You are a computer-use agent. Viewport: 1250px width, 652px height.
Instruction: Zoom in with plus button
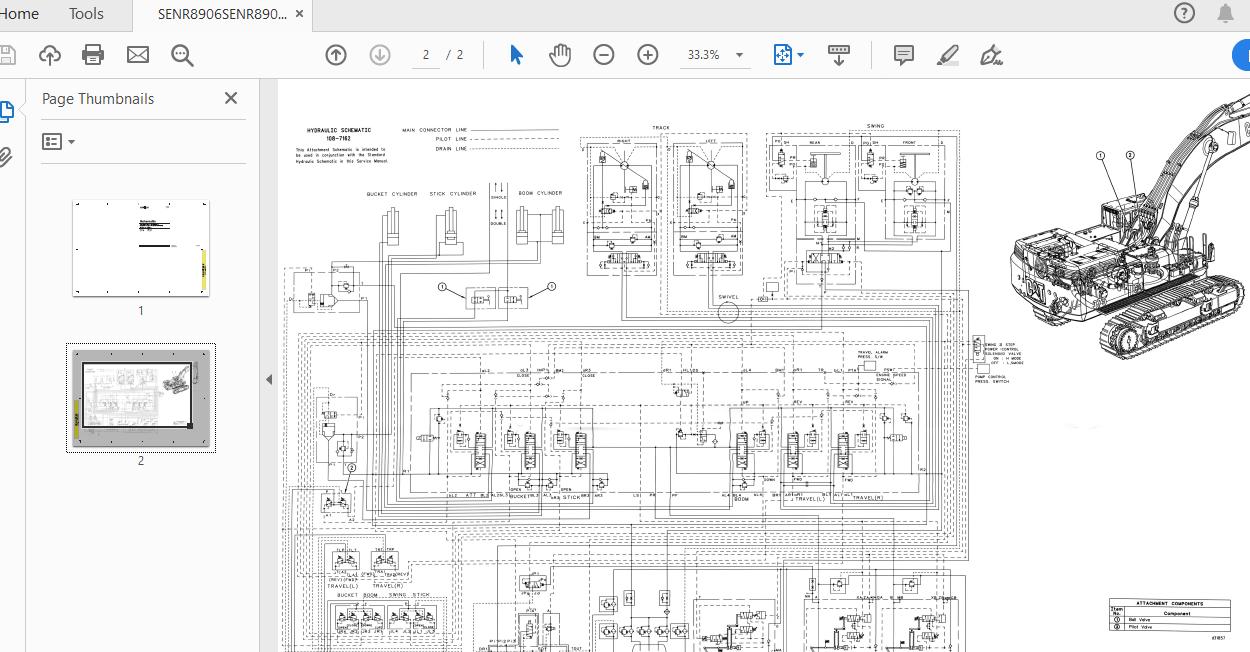click(x=648, y=55)
